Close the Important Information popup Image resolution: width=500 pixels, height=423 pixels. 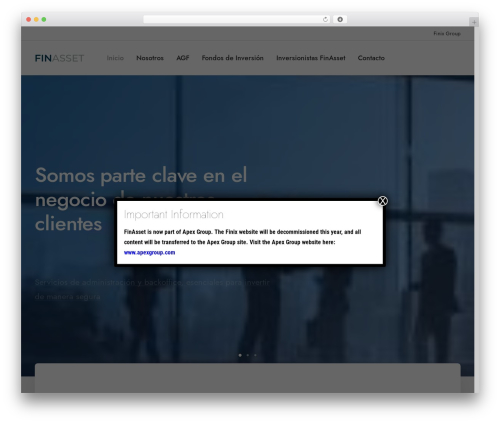(382, 201)
